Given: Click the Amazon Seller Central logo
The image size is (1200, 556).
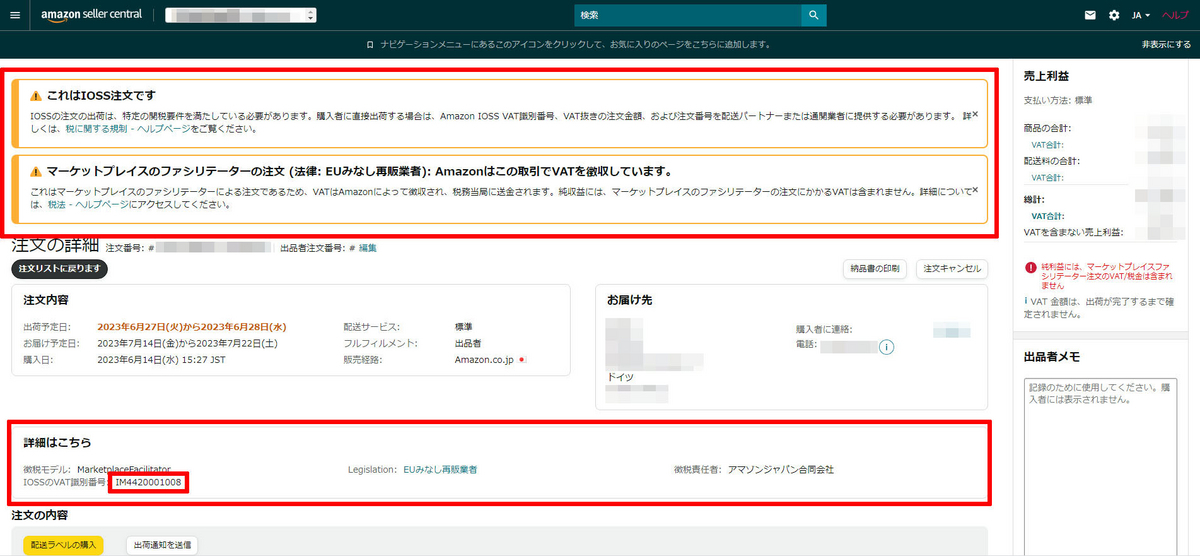Looking at the screenshot, I should pos(92,15).
